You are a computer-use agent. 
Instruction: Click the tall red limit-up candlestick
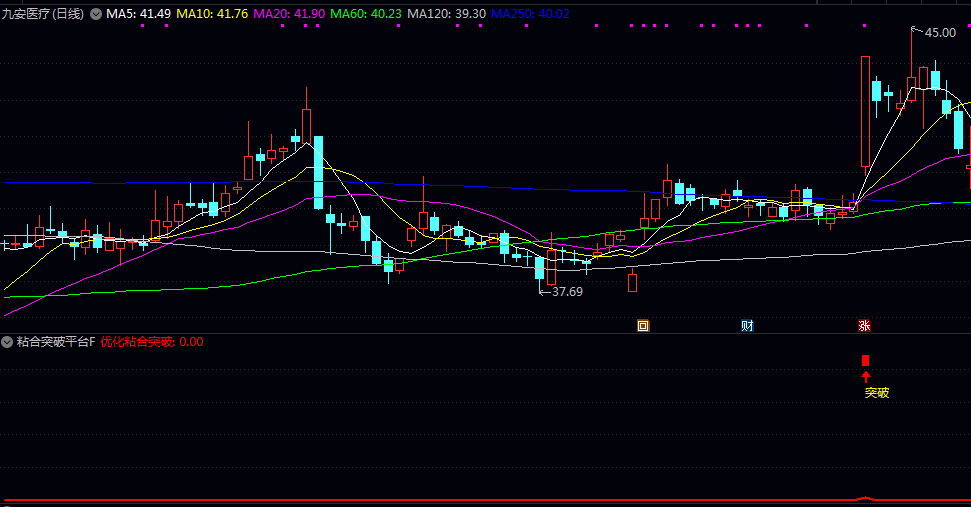click(865, 111)
